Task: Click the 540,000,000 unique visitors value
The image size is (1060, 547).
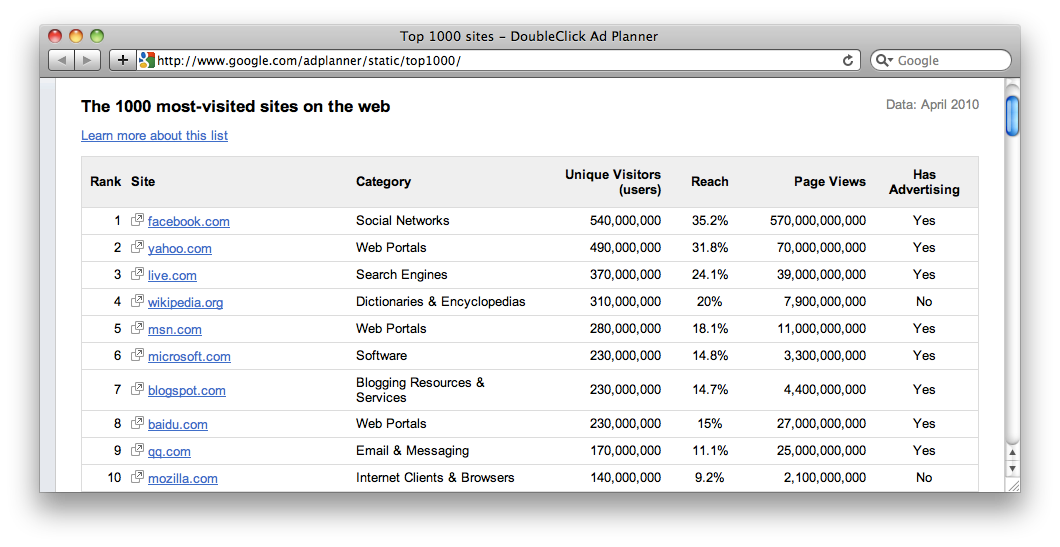Action: tap(625, 220)
